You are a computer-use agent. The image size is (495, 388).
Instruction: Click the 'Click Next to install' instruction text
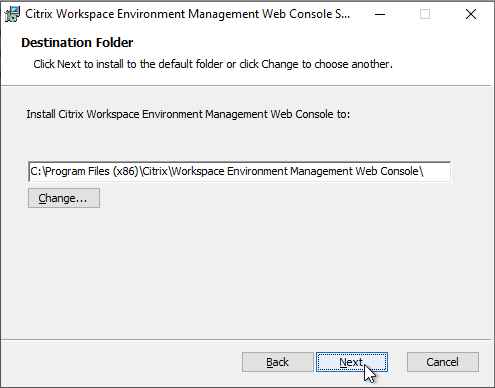point(213,64)
